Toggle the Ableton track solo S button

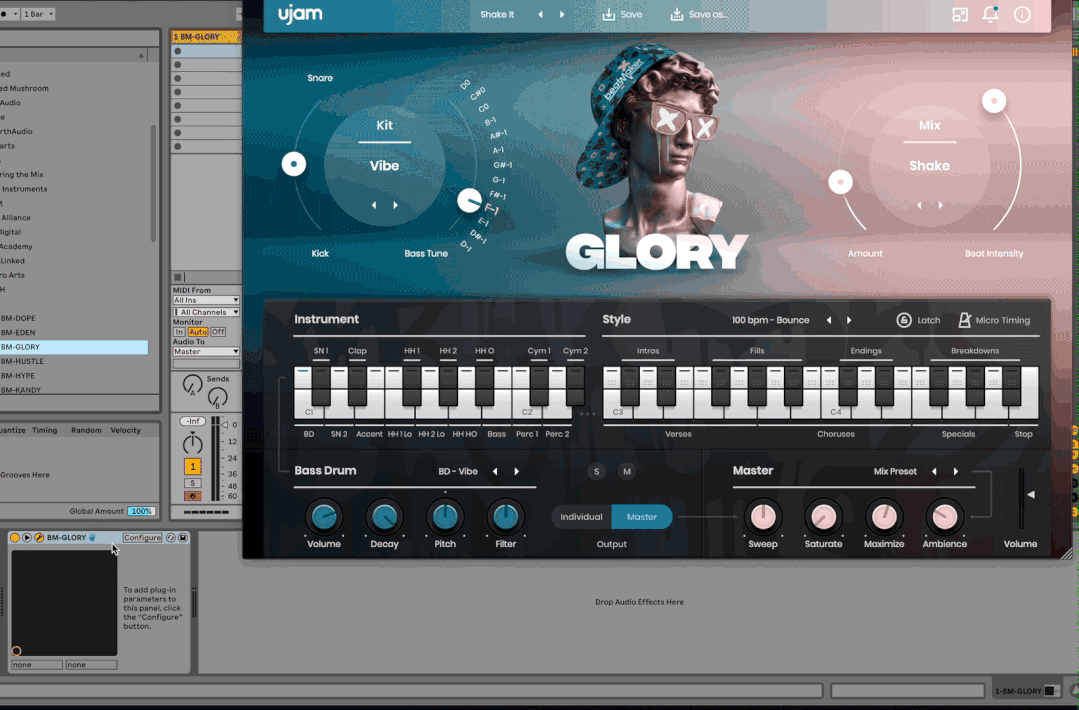193,483
